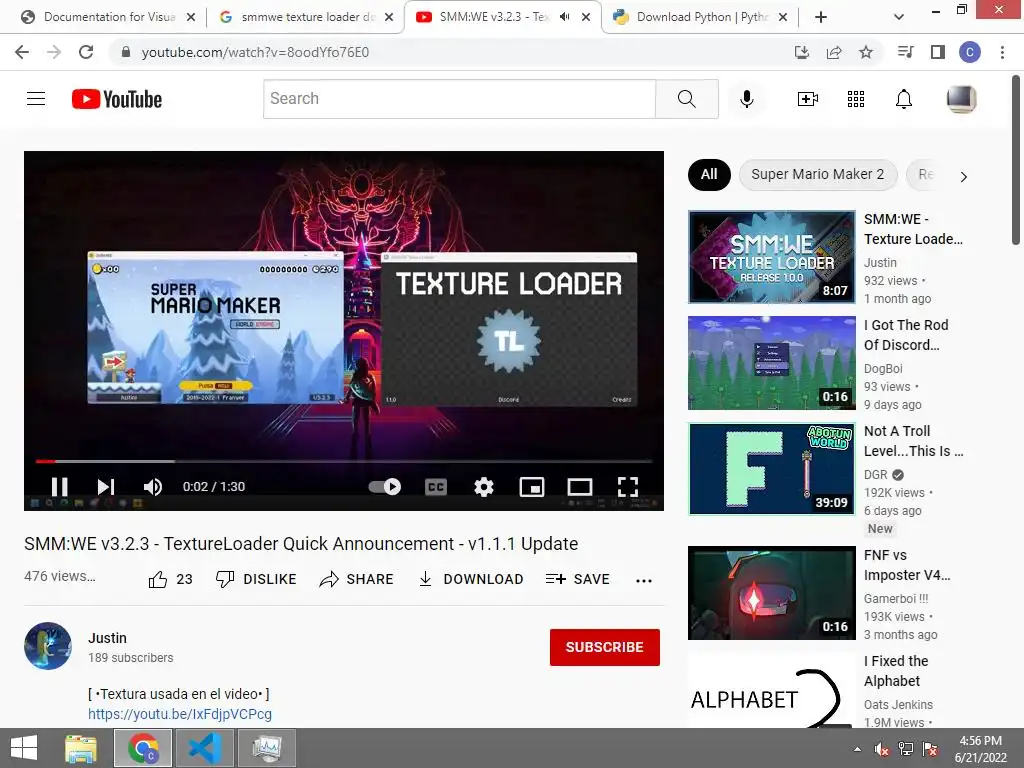This screenshot has height=768, width=1024.
Task: Click DOWNLOAD button under video
Action: [471, 579]
